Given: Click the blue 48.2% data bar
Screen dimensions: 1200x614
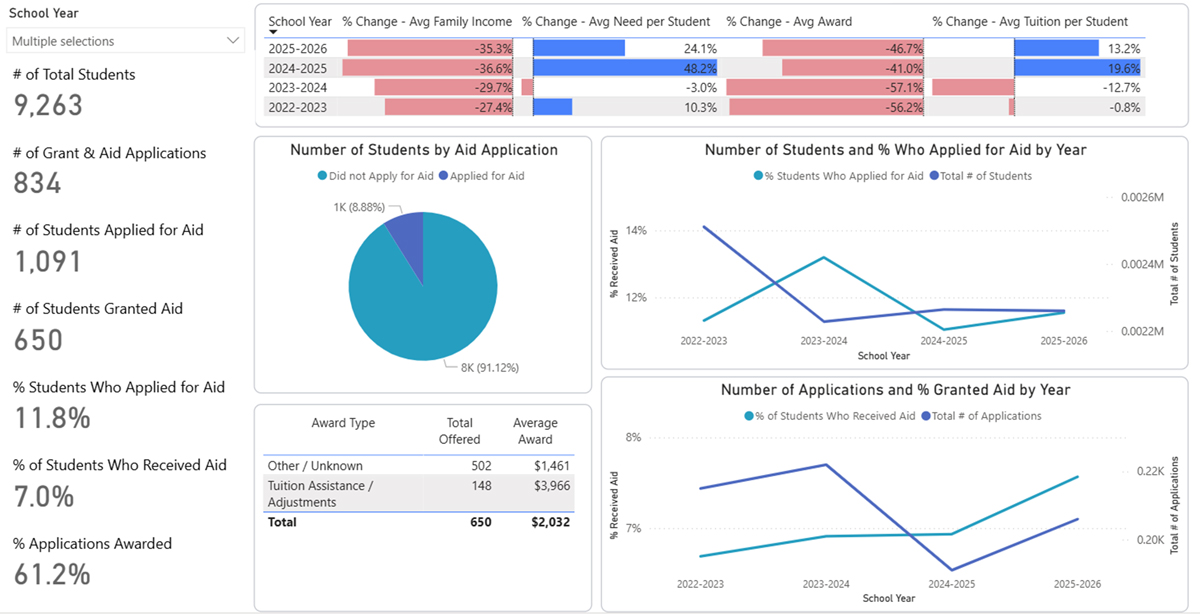Looking at the screenshot, I should [624, 68].
